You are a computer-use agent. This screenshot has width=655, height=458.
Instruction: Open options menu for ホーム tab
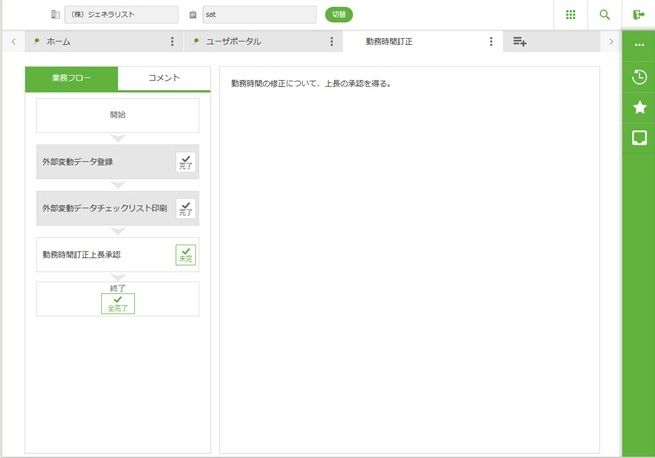point(172,42)
